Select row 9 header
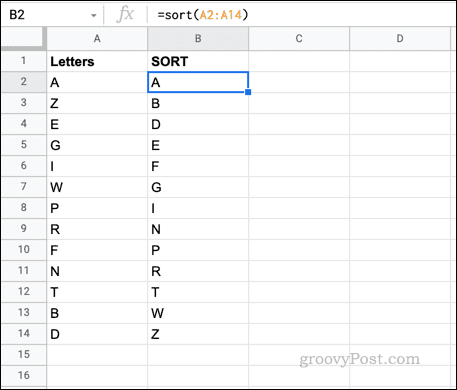 pyautogui.click(x=24, y=229)
